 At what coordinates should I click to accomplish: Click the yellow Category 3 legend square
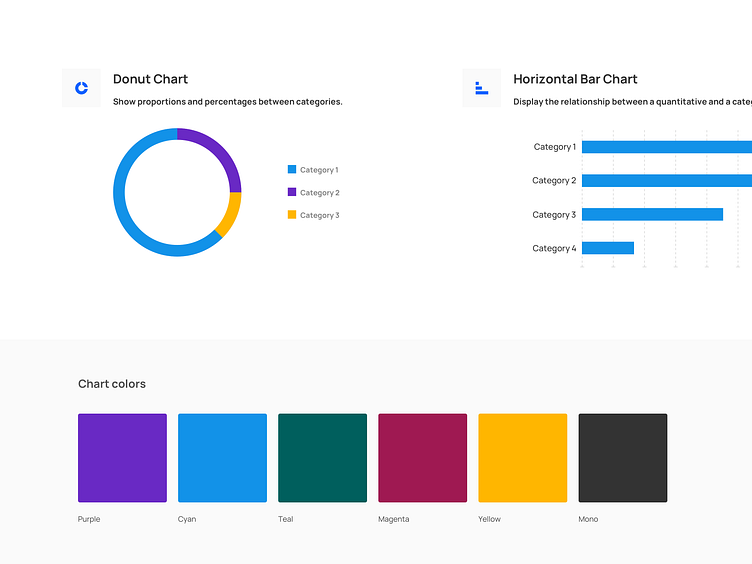click(x=292, y=215)
